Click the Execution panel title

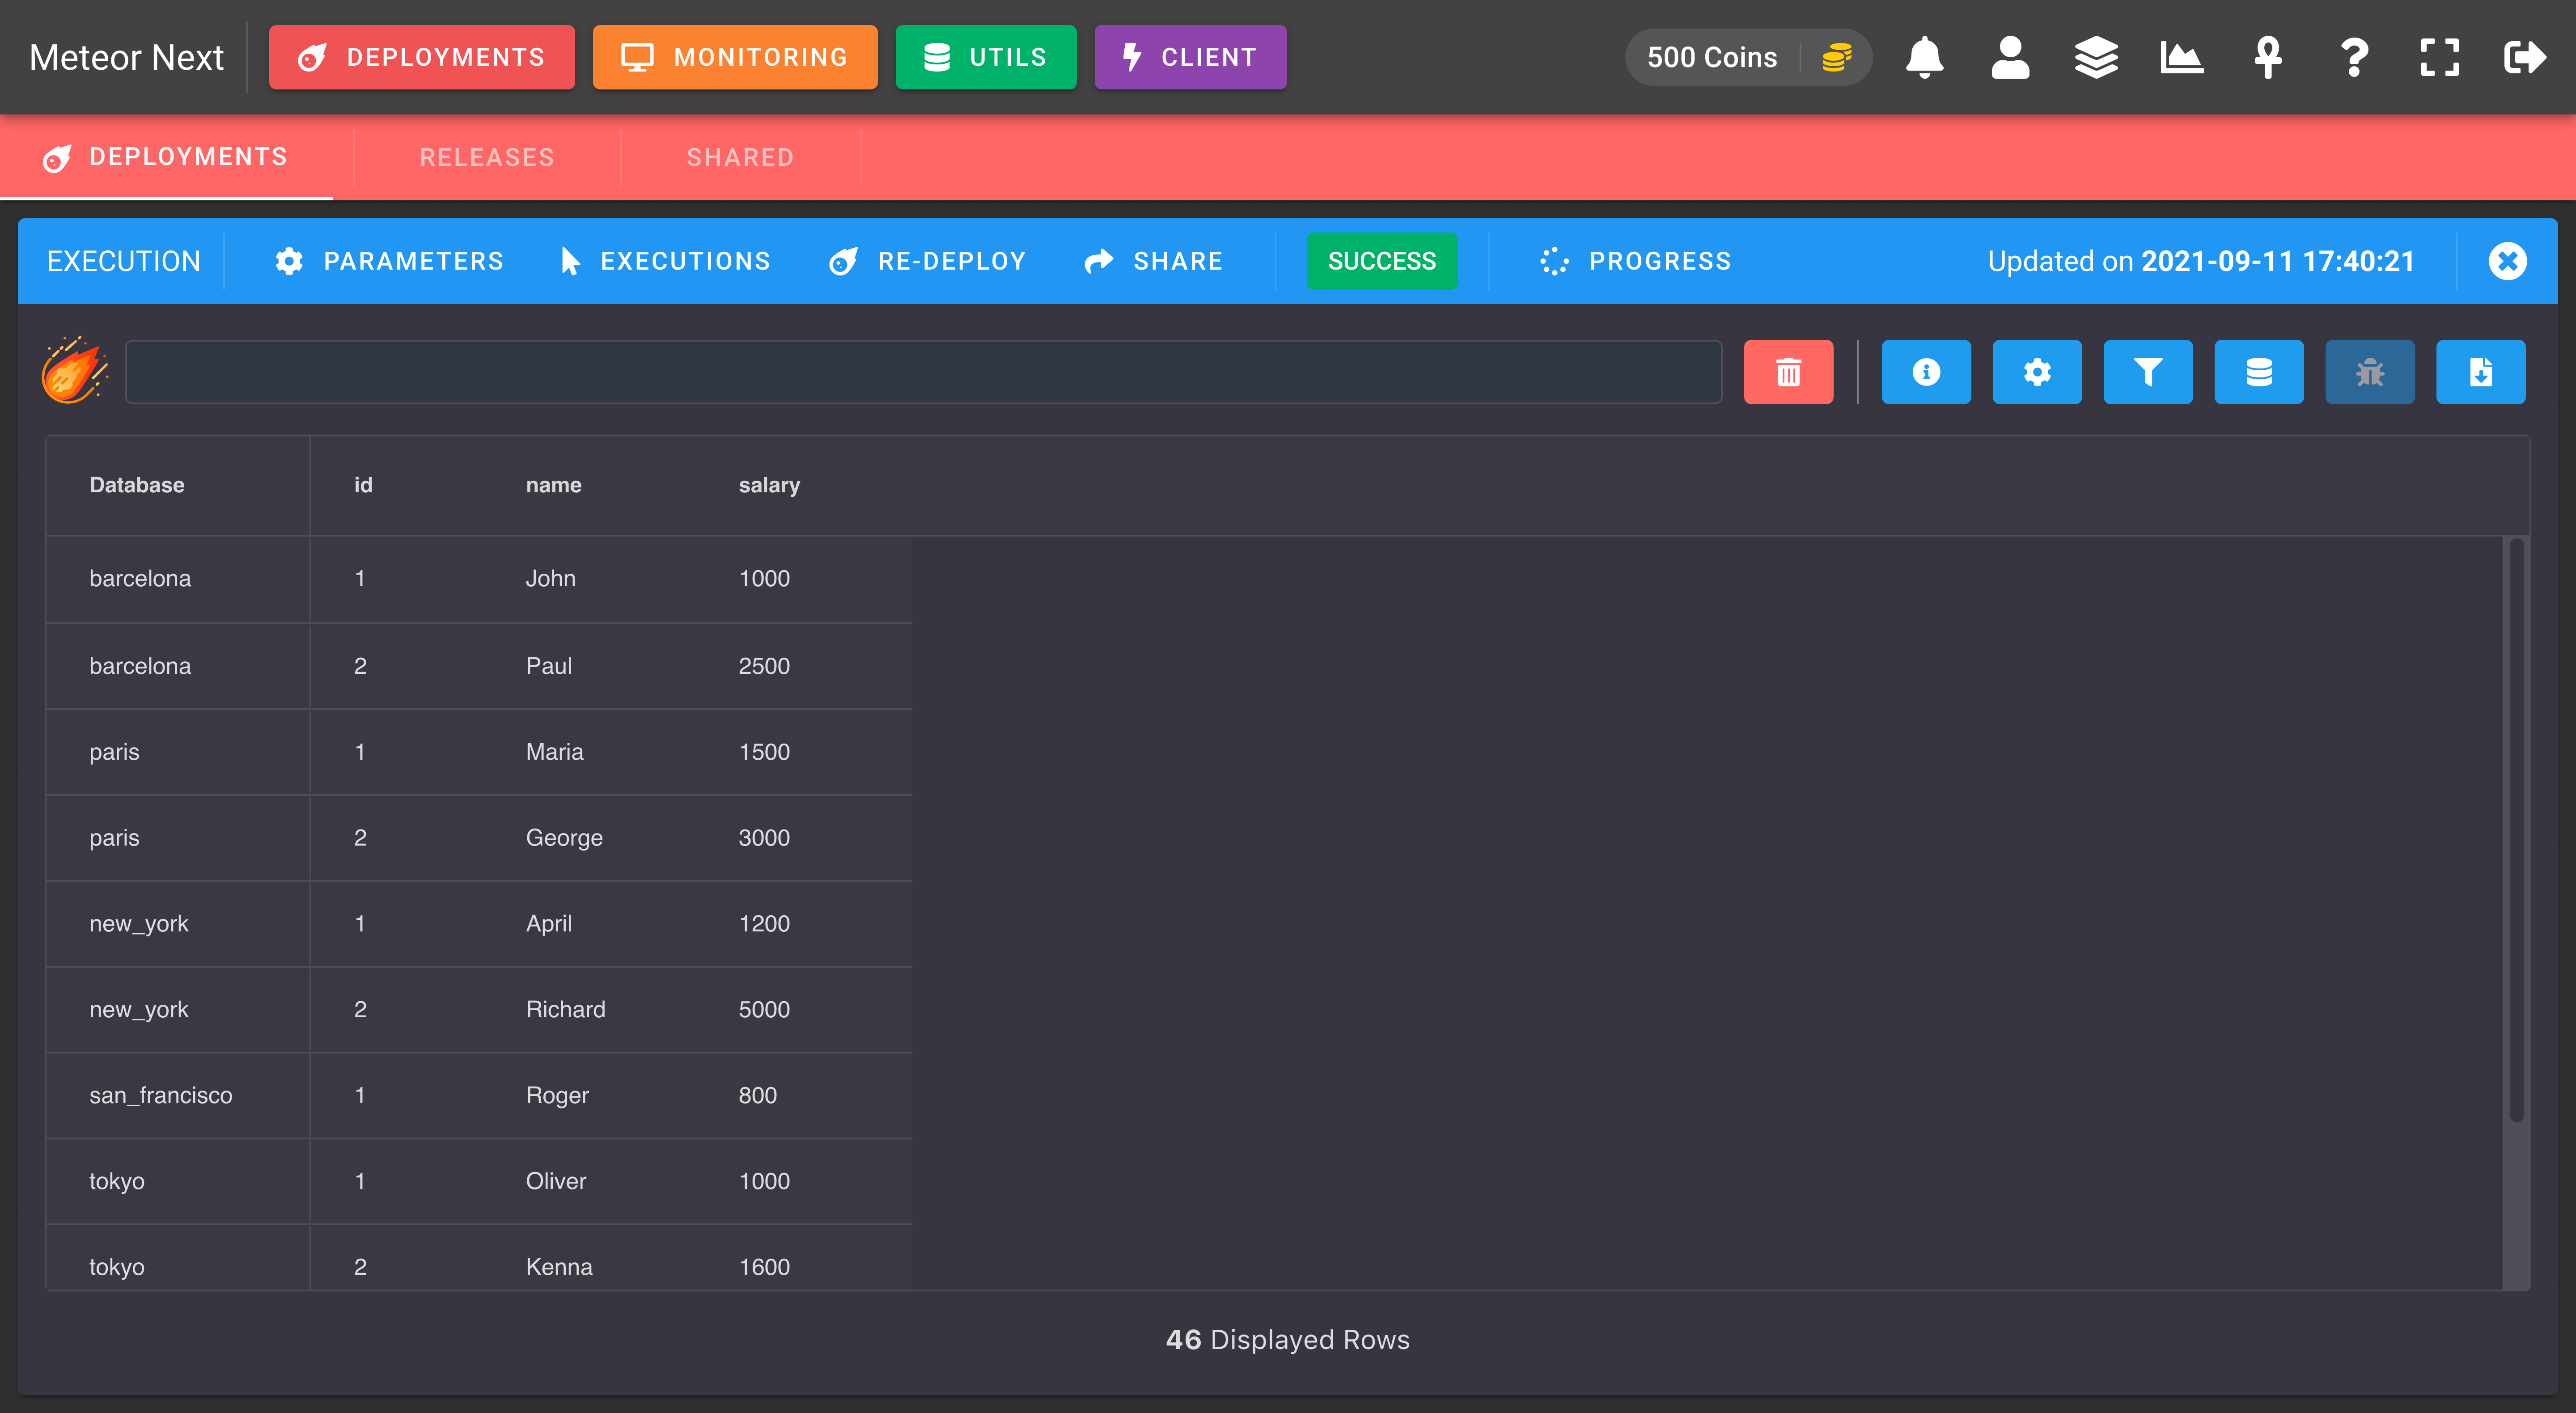(x=124, y=261)
